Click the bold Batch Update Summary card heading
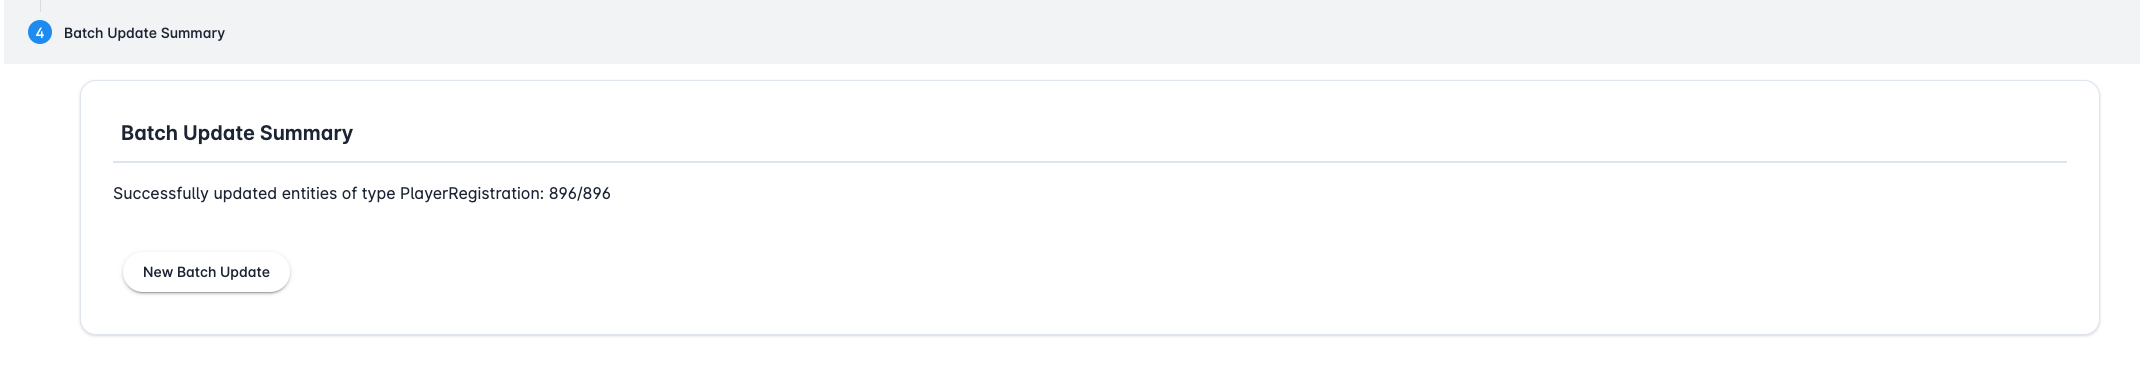Screen dimensions: 2146x370 (x=237, y=133)
